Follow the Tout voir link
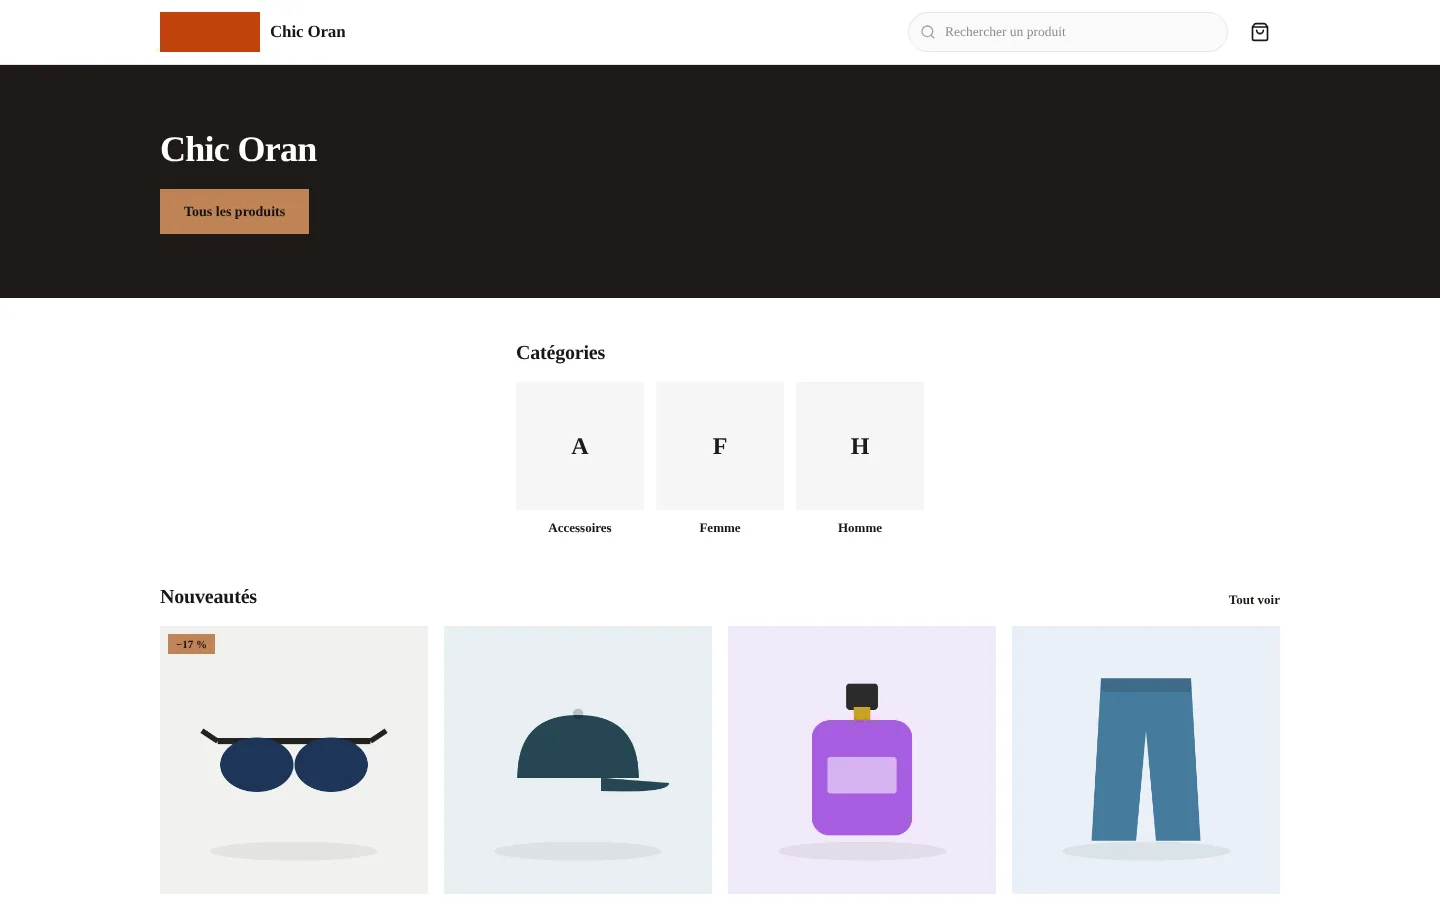The height and width of the screenshot is (900, 1440). pos(1254,600)
